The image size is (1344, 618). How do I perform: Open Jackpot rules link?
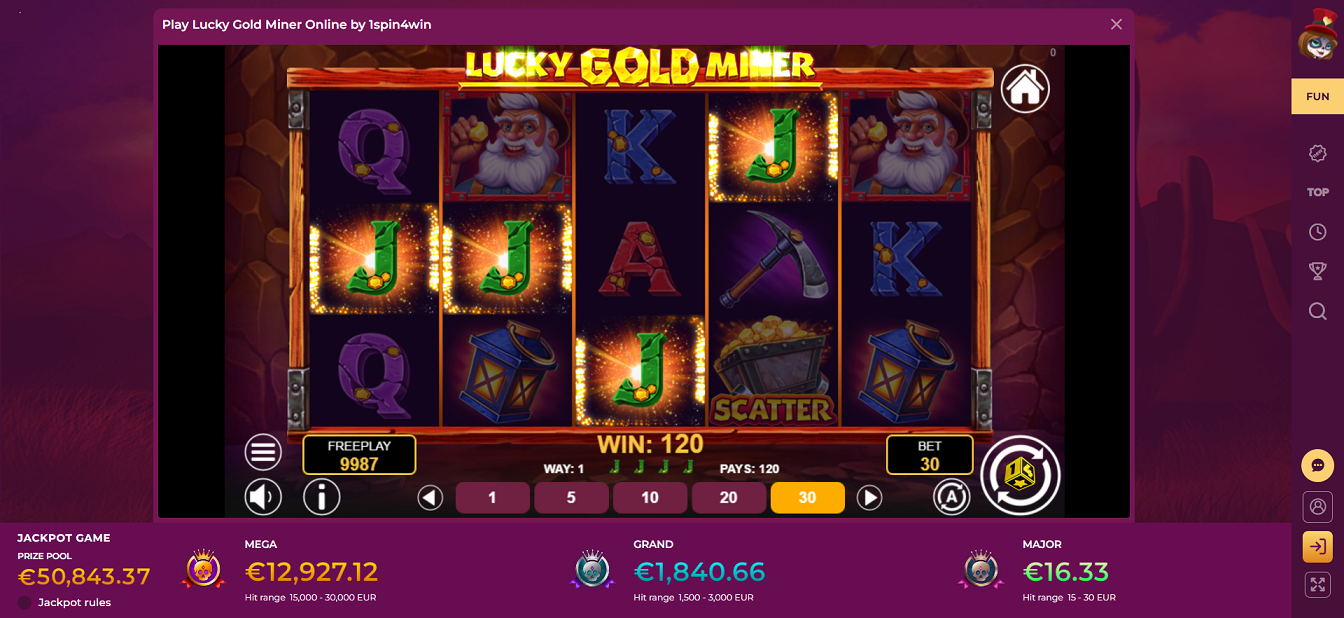(x=74, y=602)
